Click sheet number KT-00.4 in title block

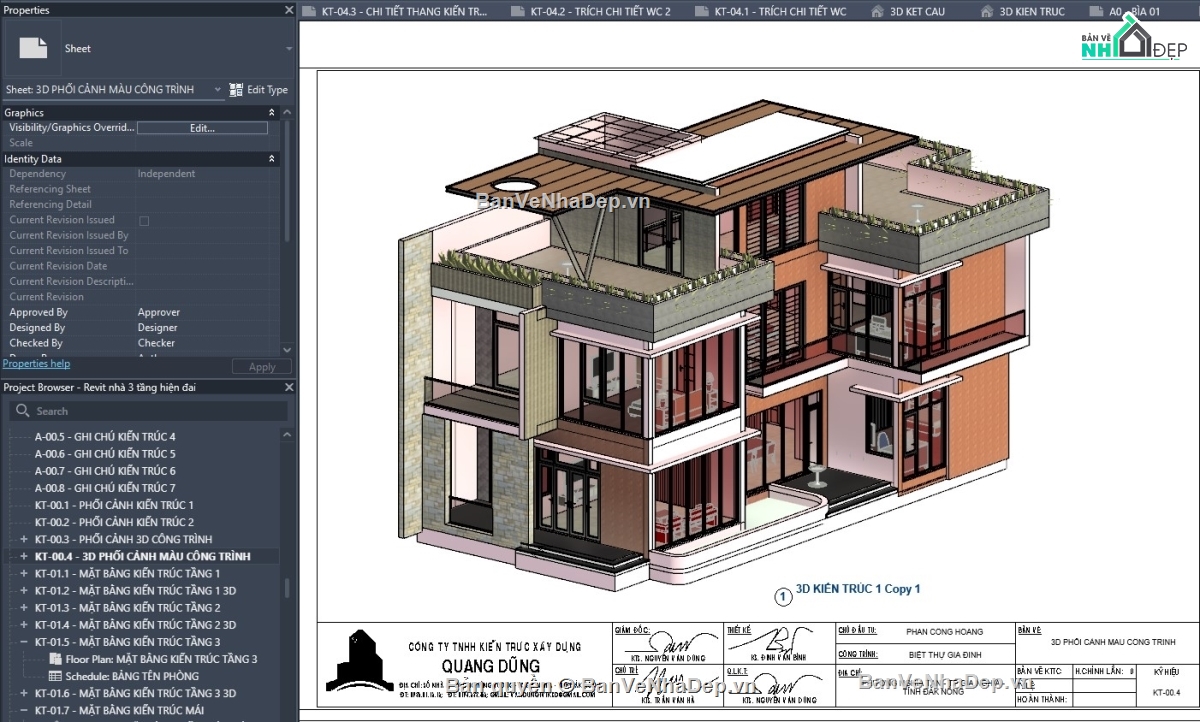(x=1166, y=692)
